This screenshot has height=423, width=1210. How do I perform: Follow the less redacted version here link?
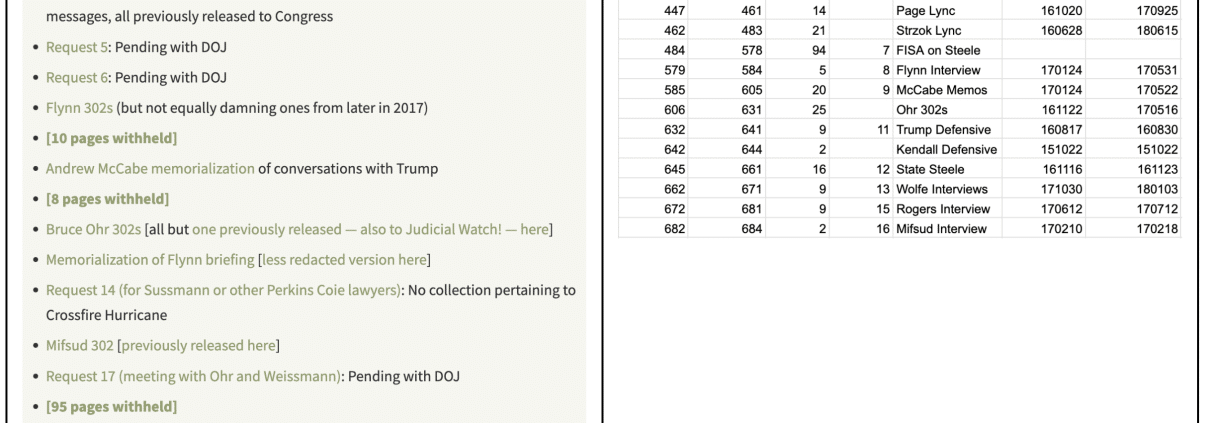pos(344,260)
